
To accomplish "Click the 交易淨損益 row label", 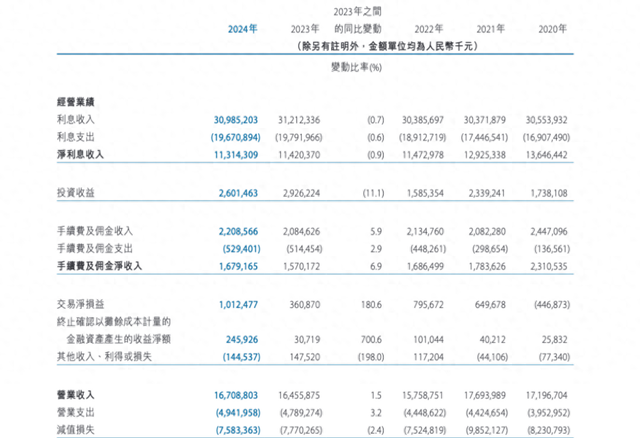I will point(80,305).
